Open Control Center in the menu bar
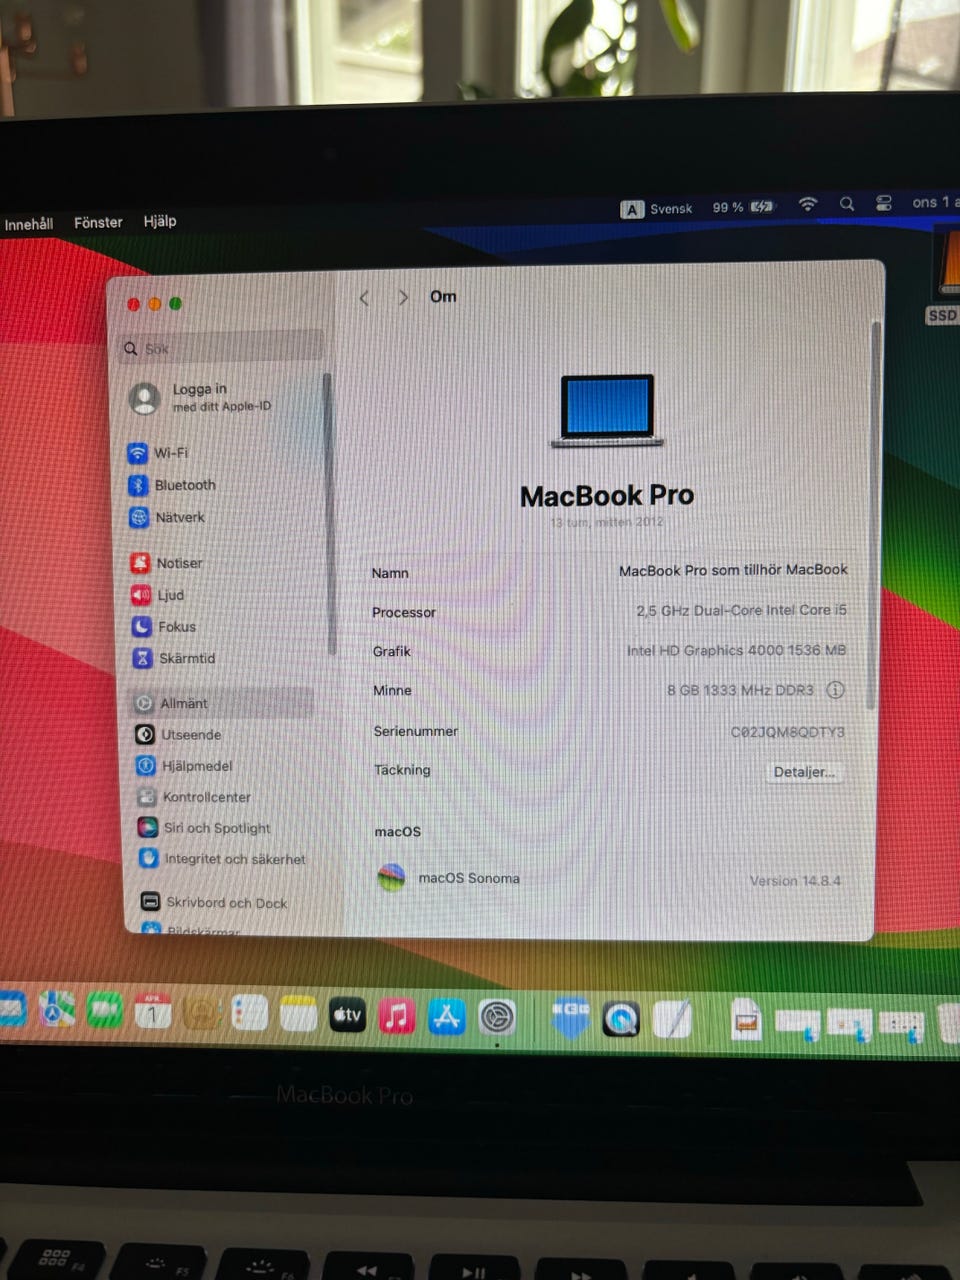 tap(884, 203)
